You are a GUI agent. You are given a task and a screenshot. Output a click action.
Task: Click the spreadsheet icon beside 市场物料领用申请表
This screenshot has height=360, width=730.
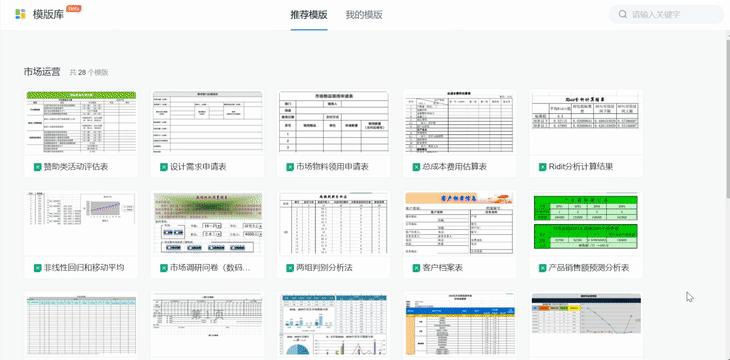(290, 167)
